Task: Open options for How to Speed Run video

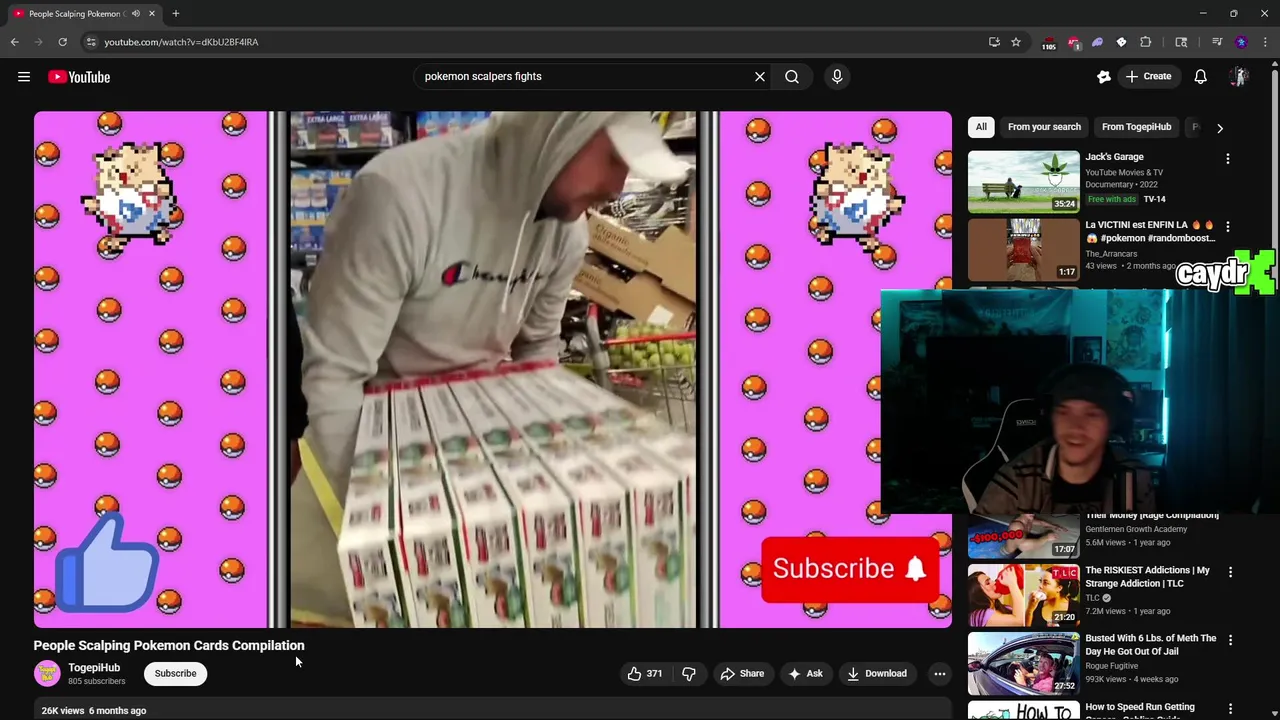Action: (1230, 709)
